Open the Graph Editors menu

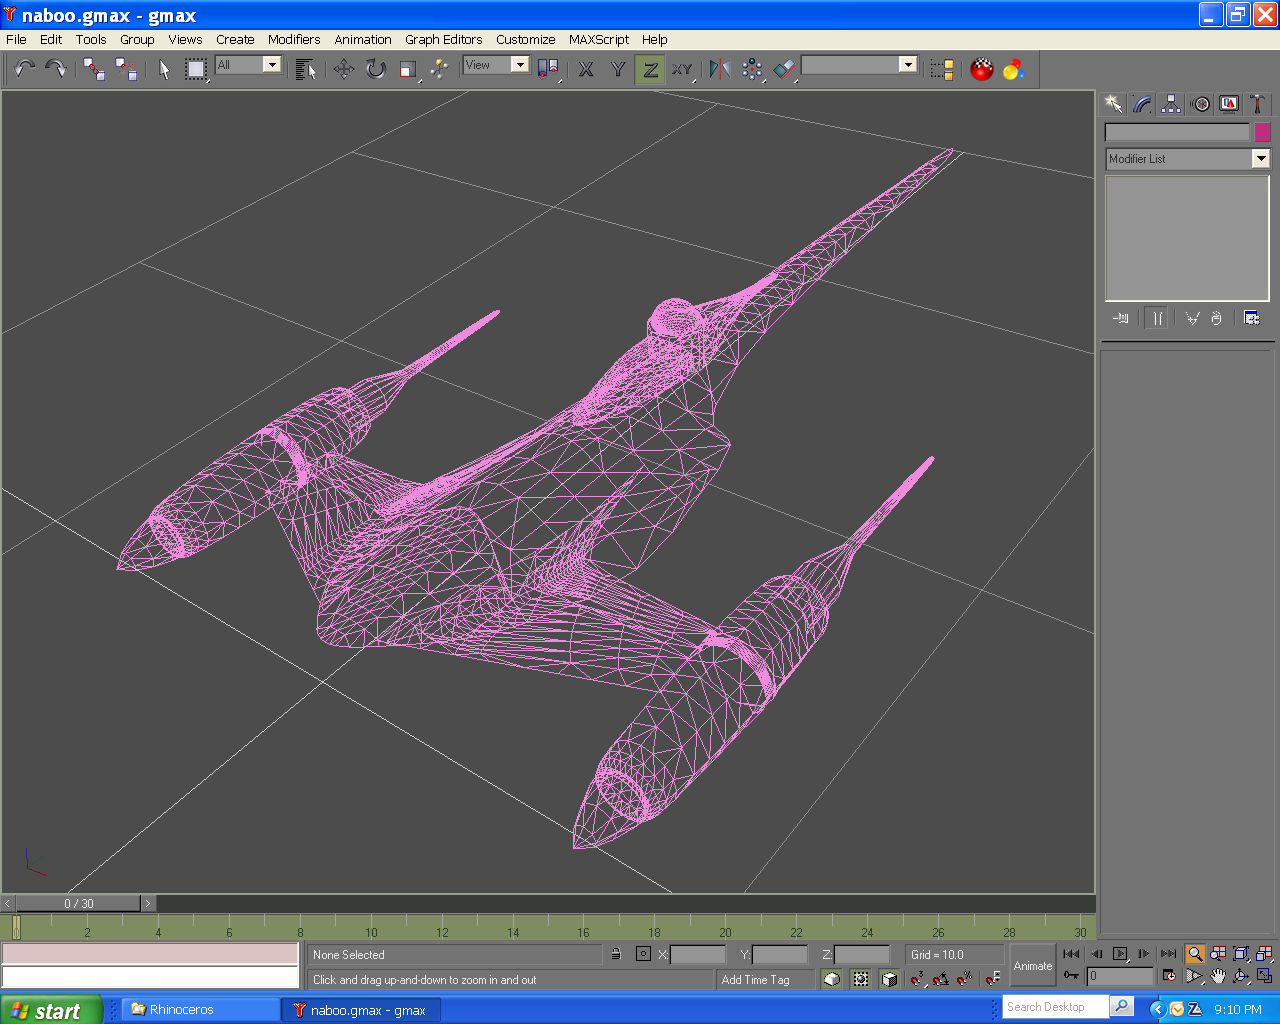click(444, 39)
